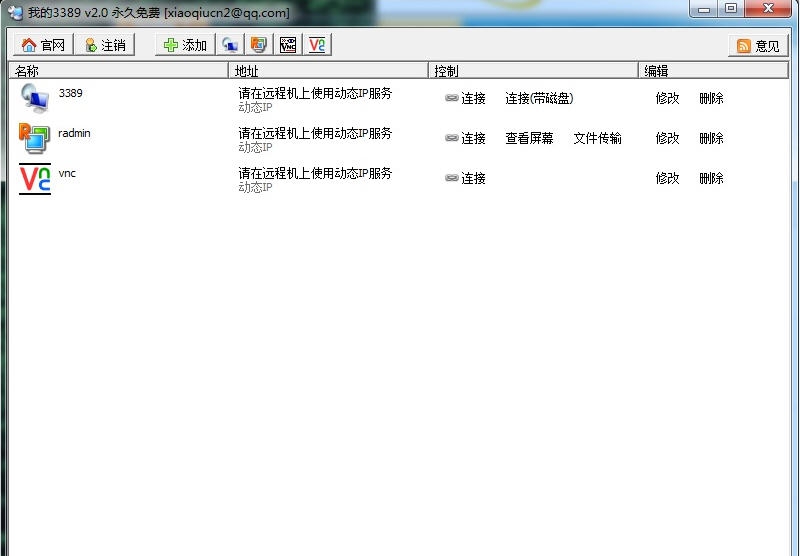This screenshot has width=800, height=556.
Task: Minimize the 我的3389 window
Action: 704,9
